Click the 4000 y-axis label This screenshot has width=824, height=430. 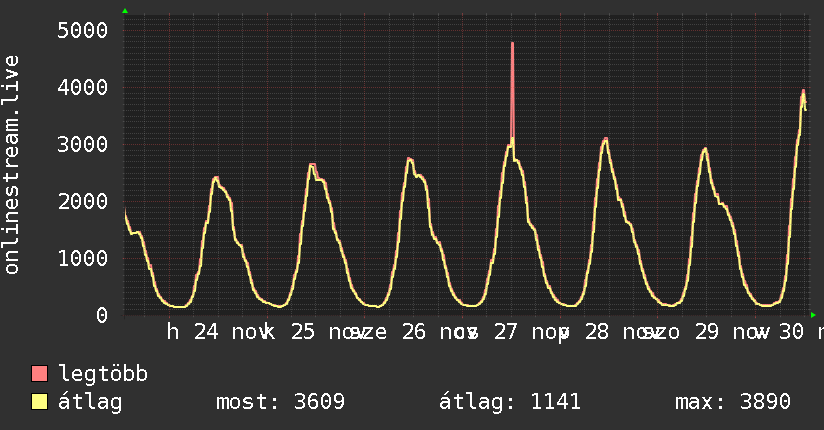83,87
